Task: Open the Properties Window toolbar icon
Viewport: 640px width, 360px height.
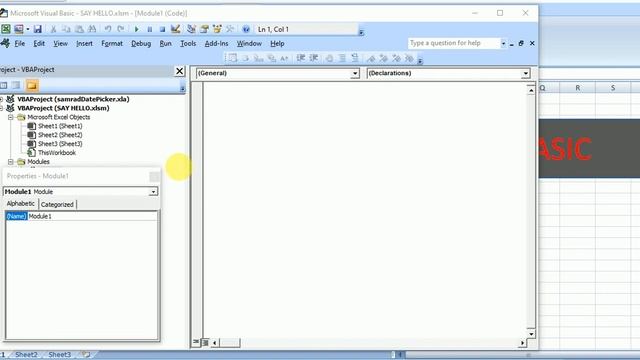Action: pyautogui.click(x=204, y=29)
